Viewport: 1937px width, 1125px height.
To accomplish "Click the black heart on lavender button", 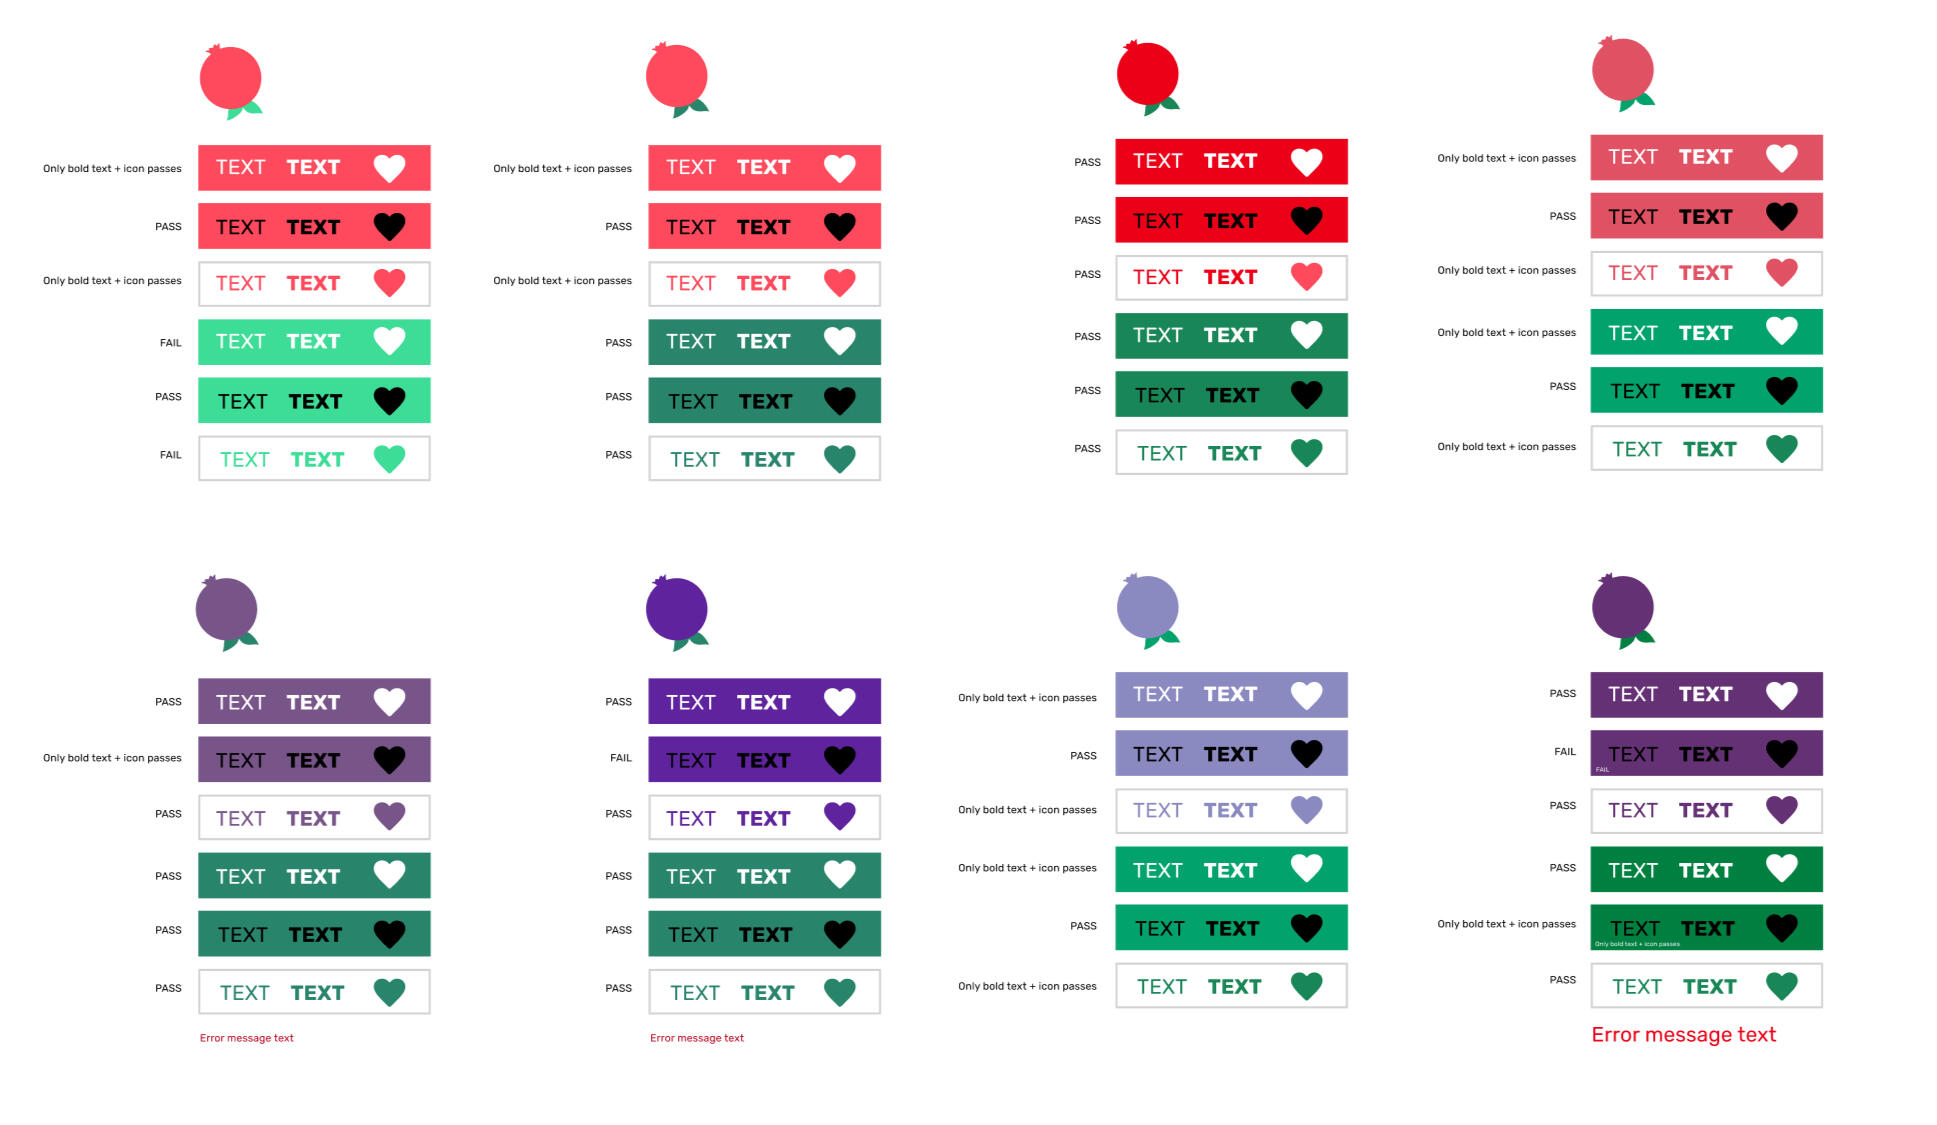I will coord(1306,753).
